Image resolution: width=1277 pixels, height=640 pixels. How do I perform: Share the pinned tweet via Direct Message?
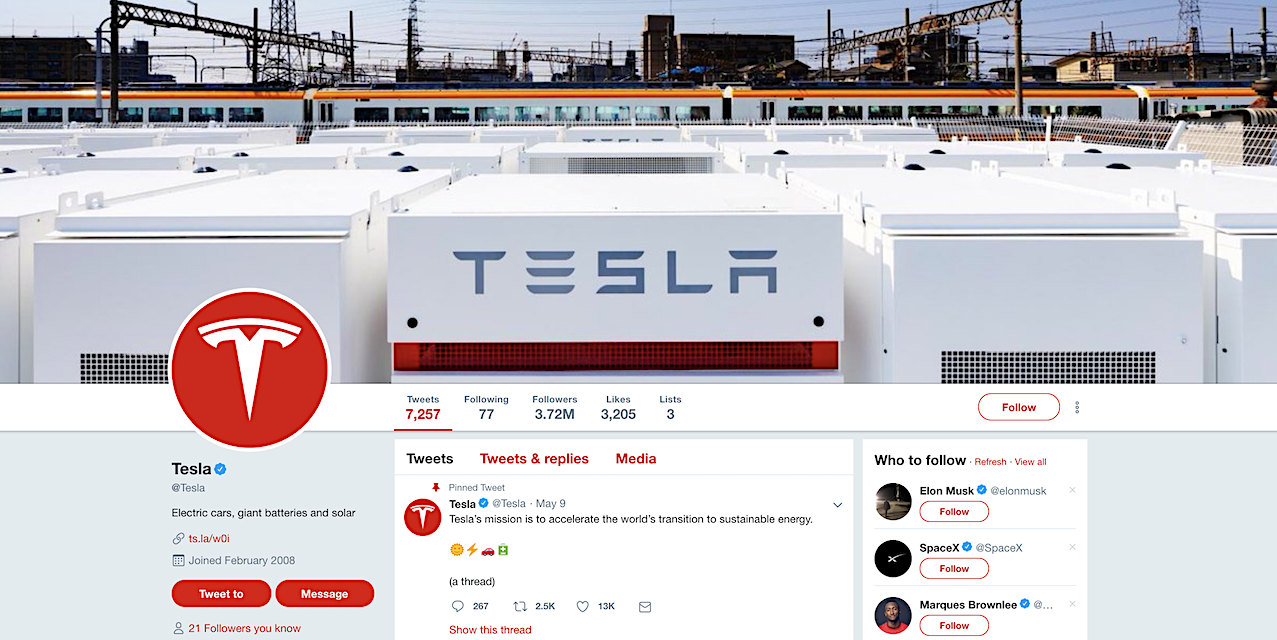[x=644, y=605]
